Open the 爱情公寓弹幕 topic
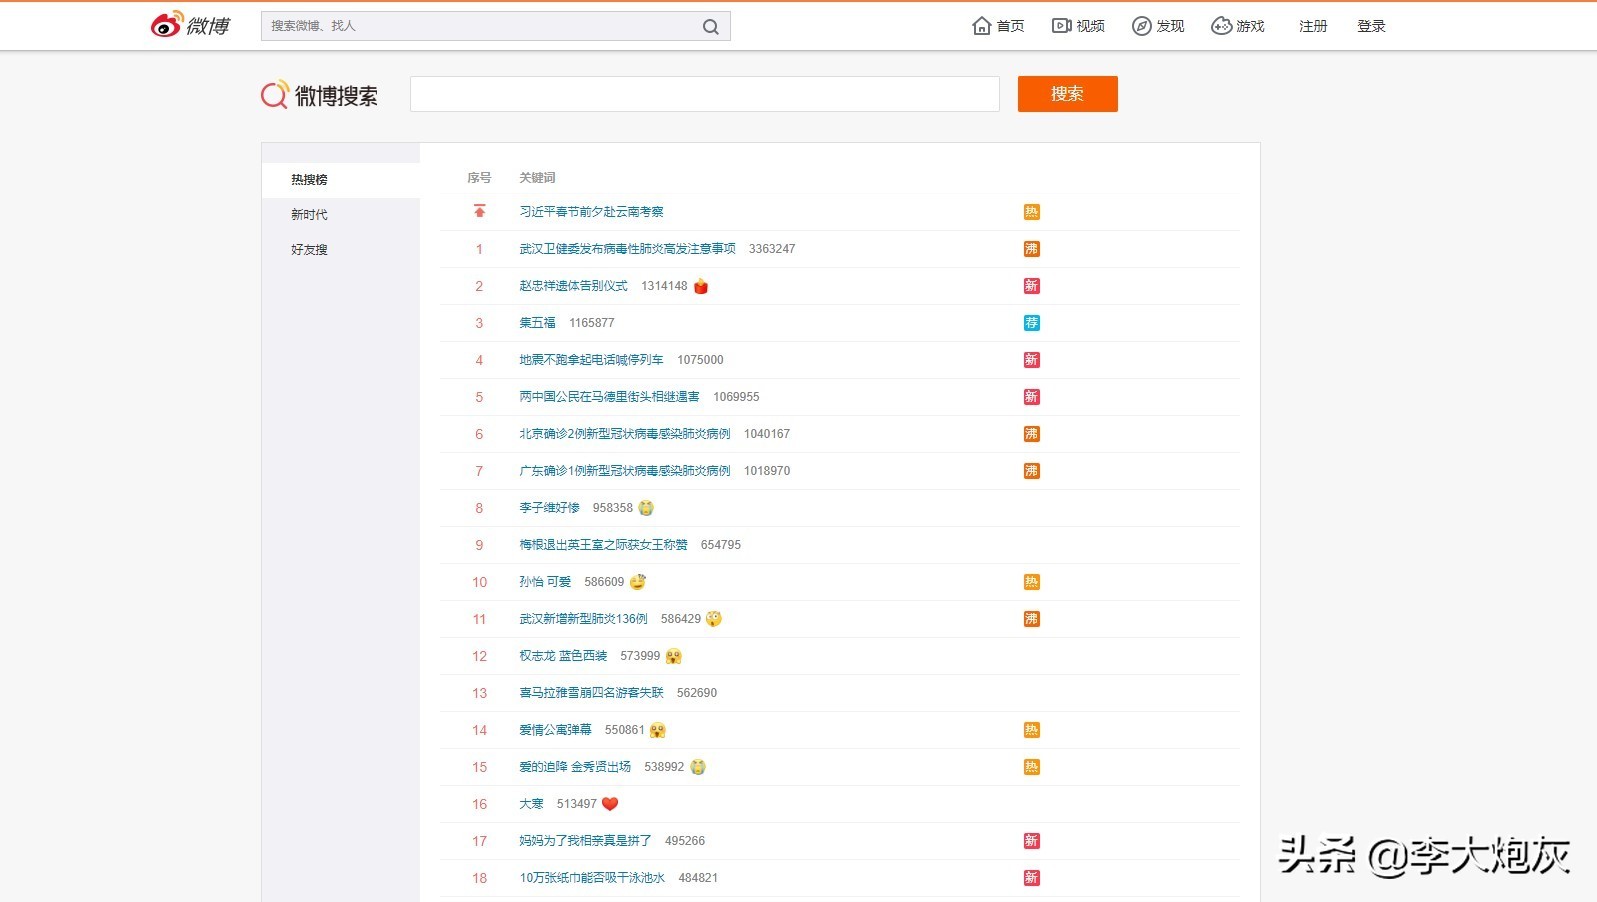 pos(555,730)
